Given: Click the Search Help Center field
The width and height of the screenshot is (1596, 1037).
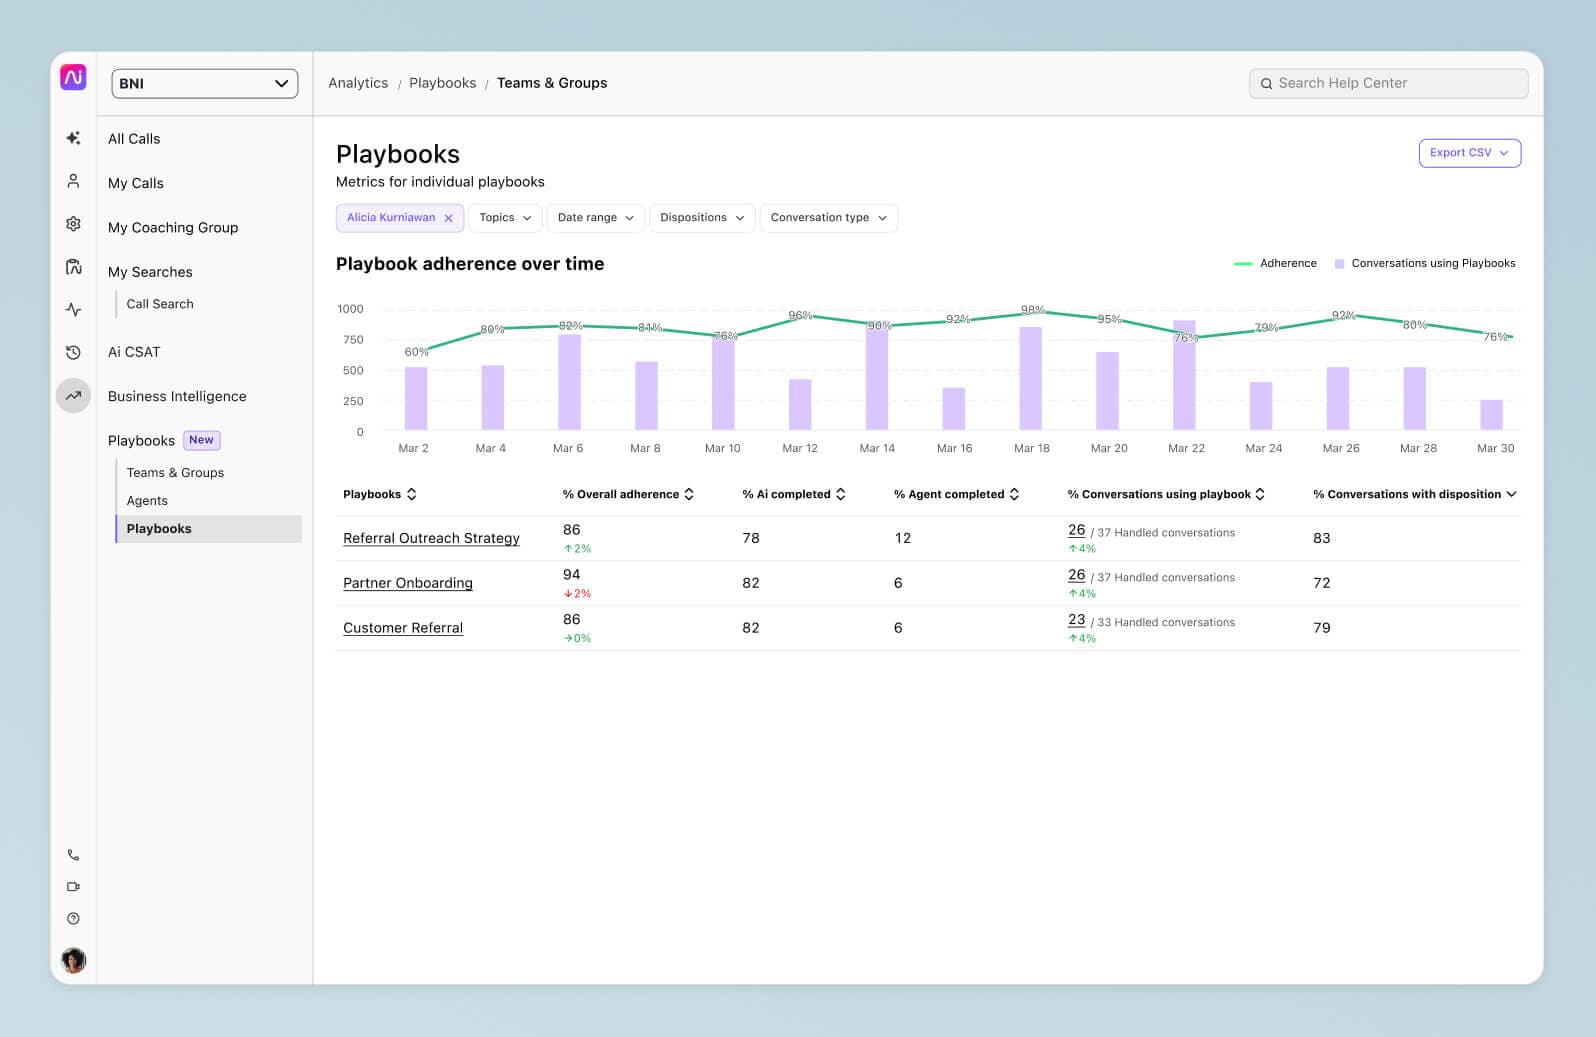Looking at the screenshot, I should pyautogui.click(x=1388, y=84).
